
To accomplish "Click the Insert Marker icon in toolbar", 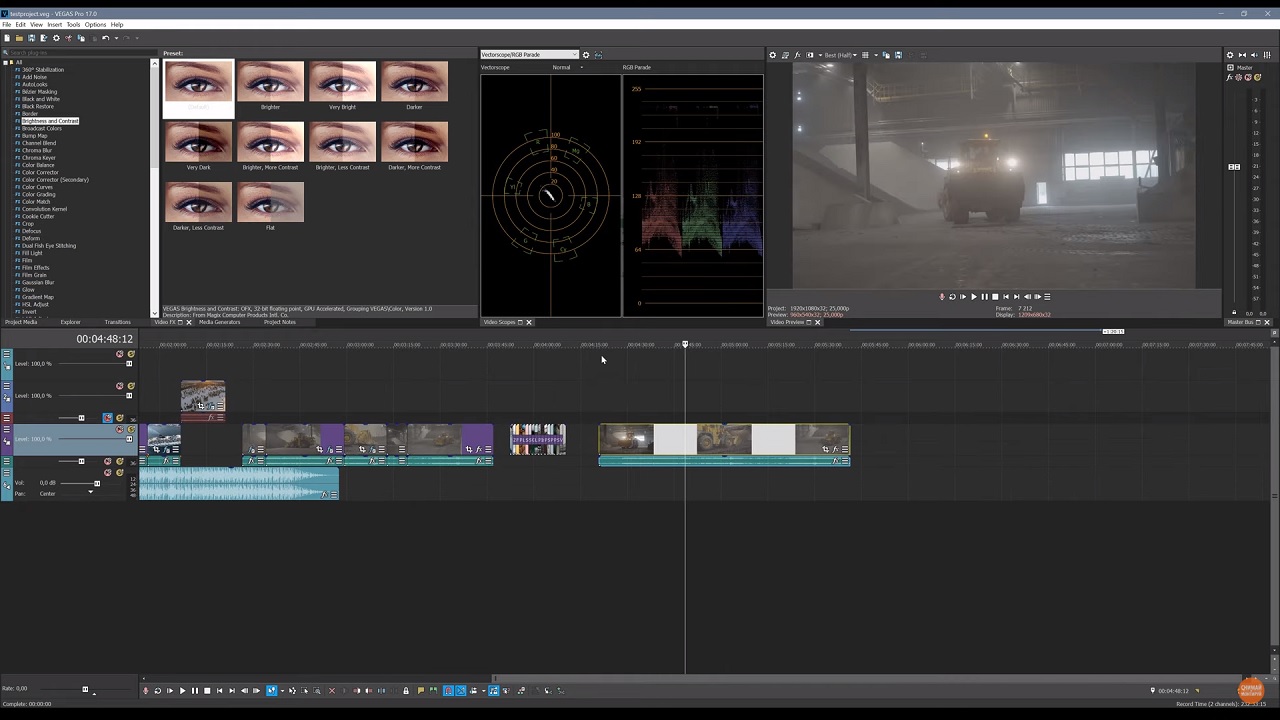I will pos(420,691).
